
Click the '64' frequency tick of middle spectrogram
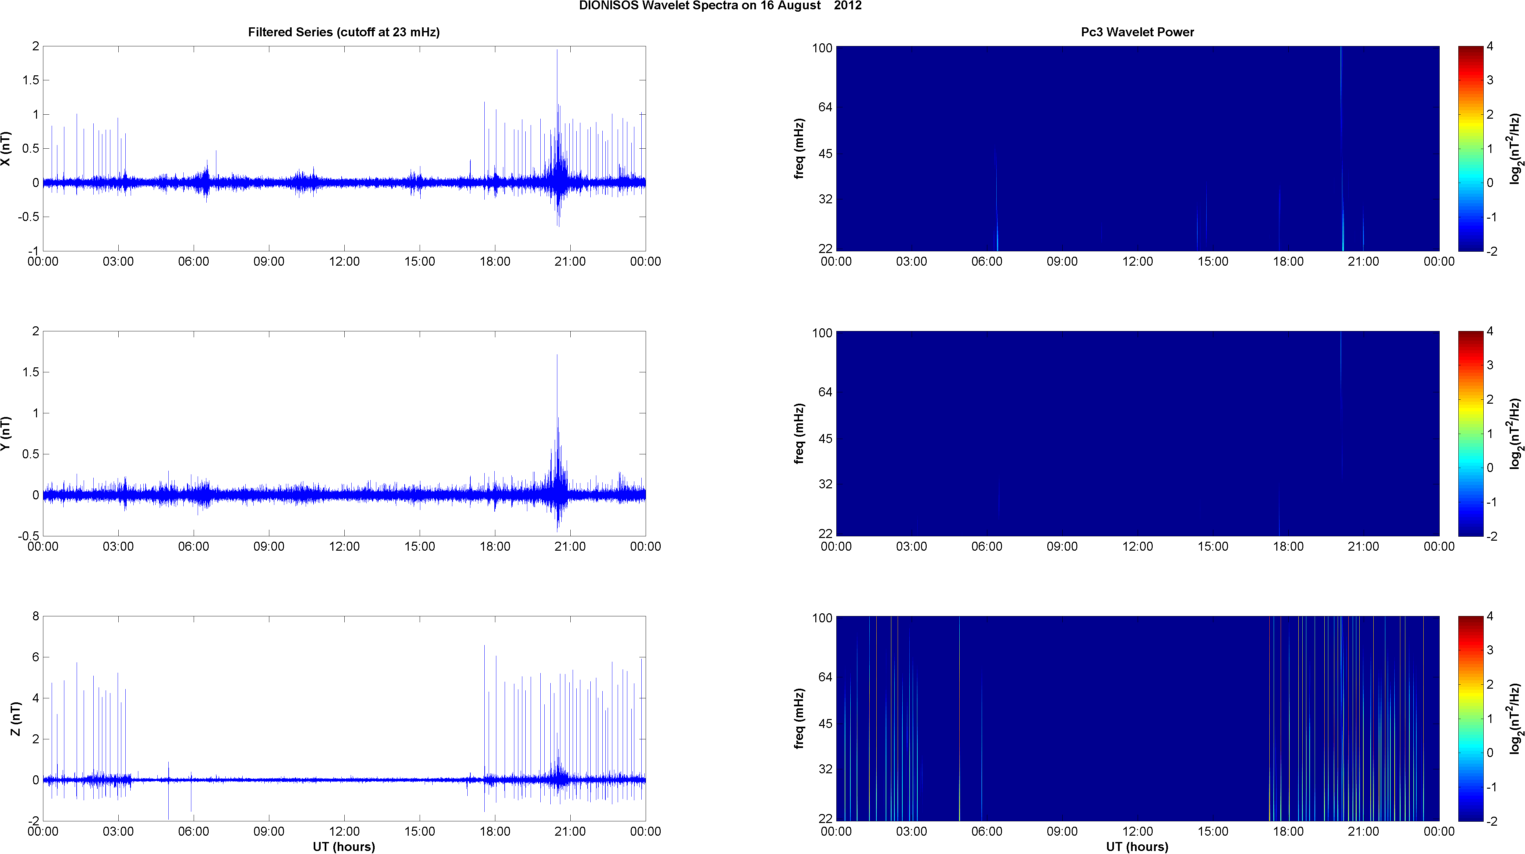point(825,392)
